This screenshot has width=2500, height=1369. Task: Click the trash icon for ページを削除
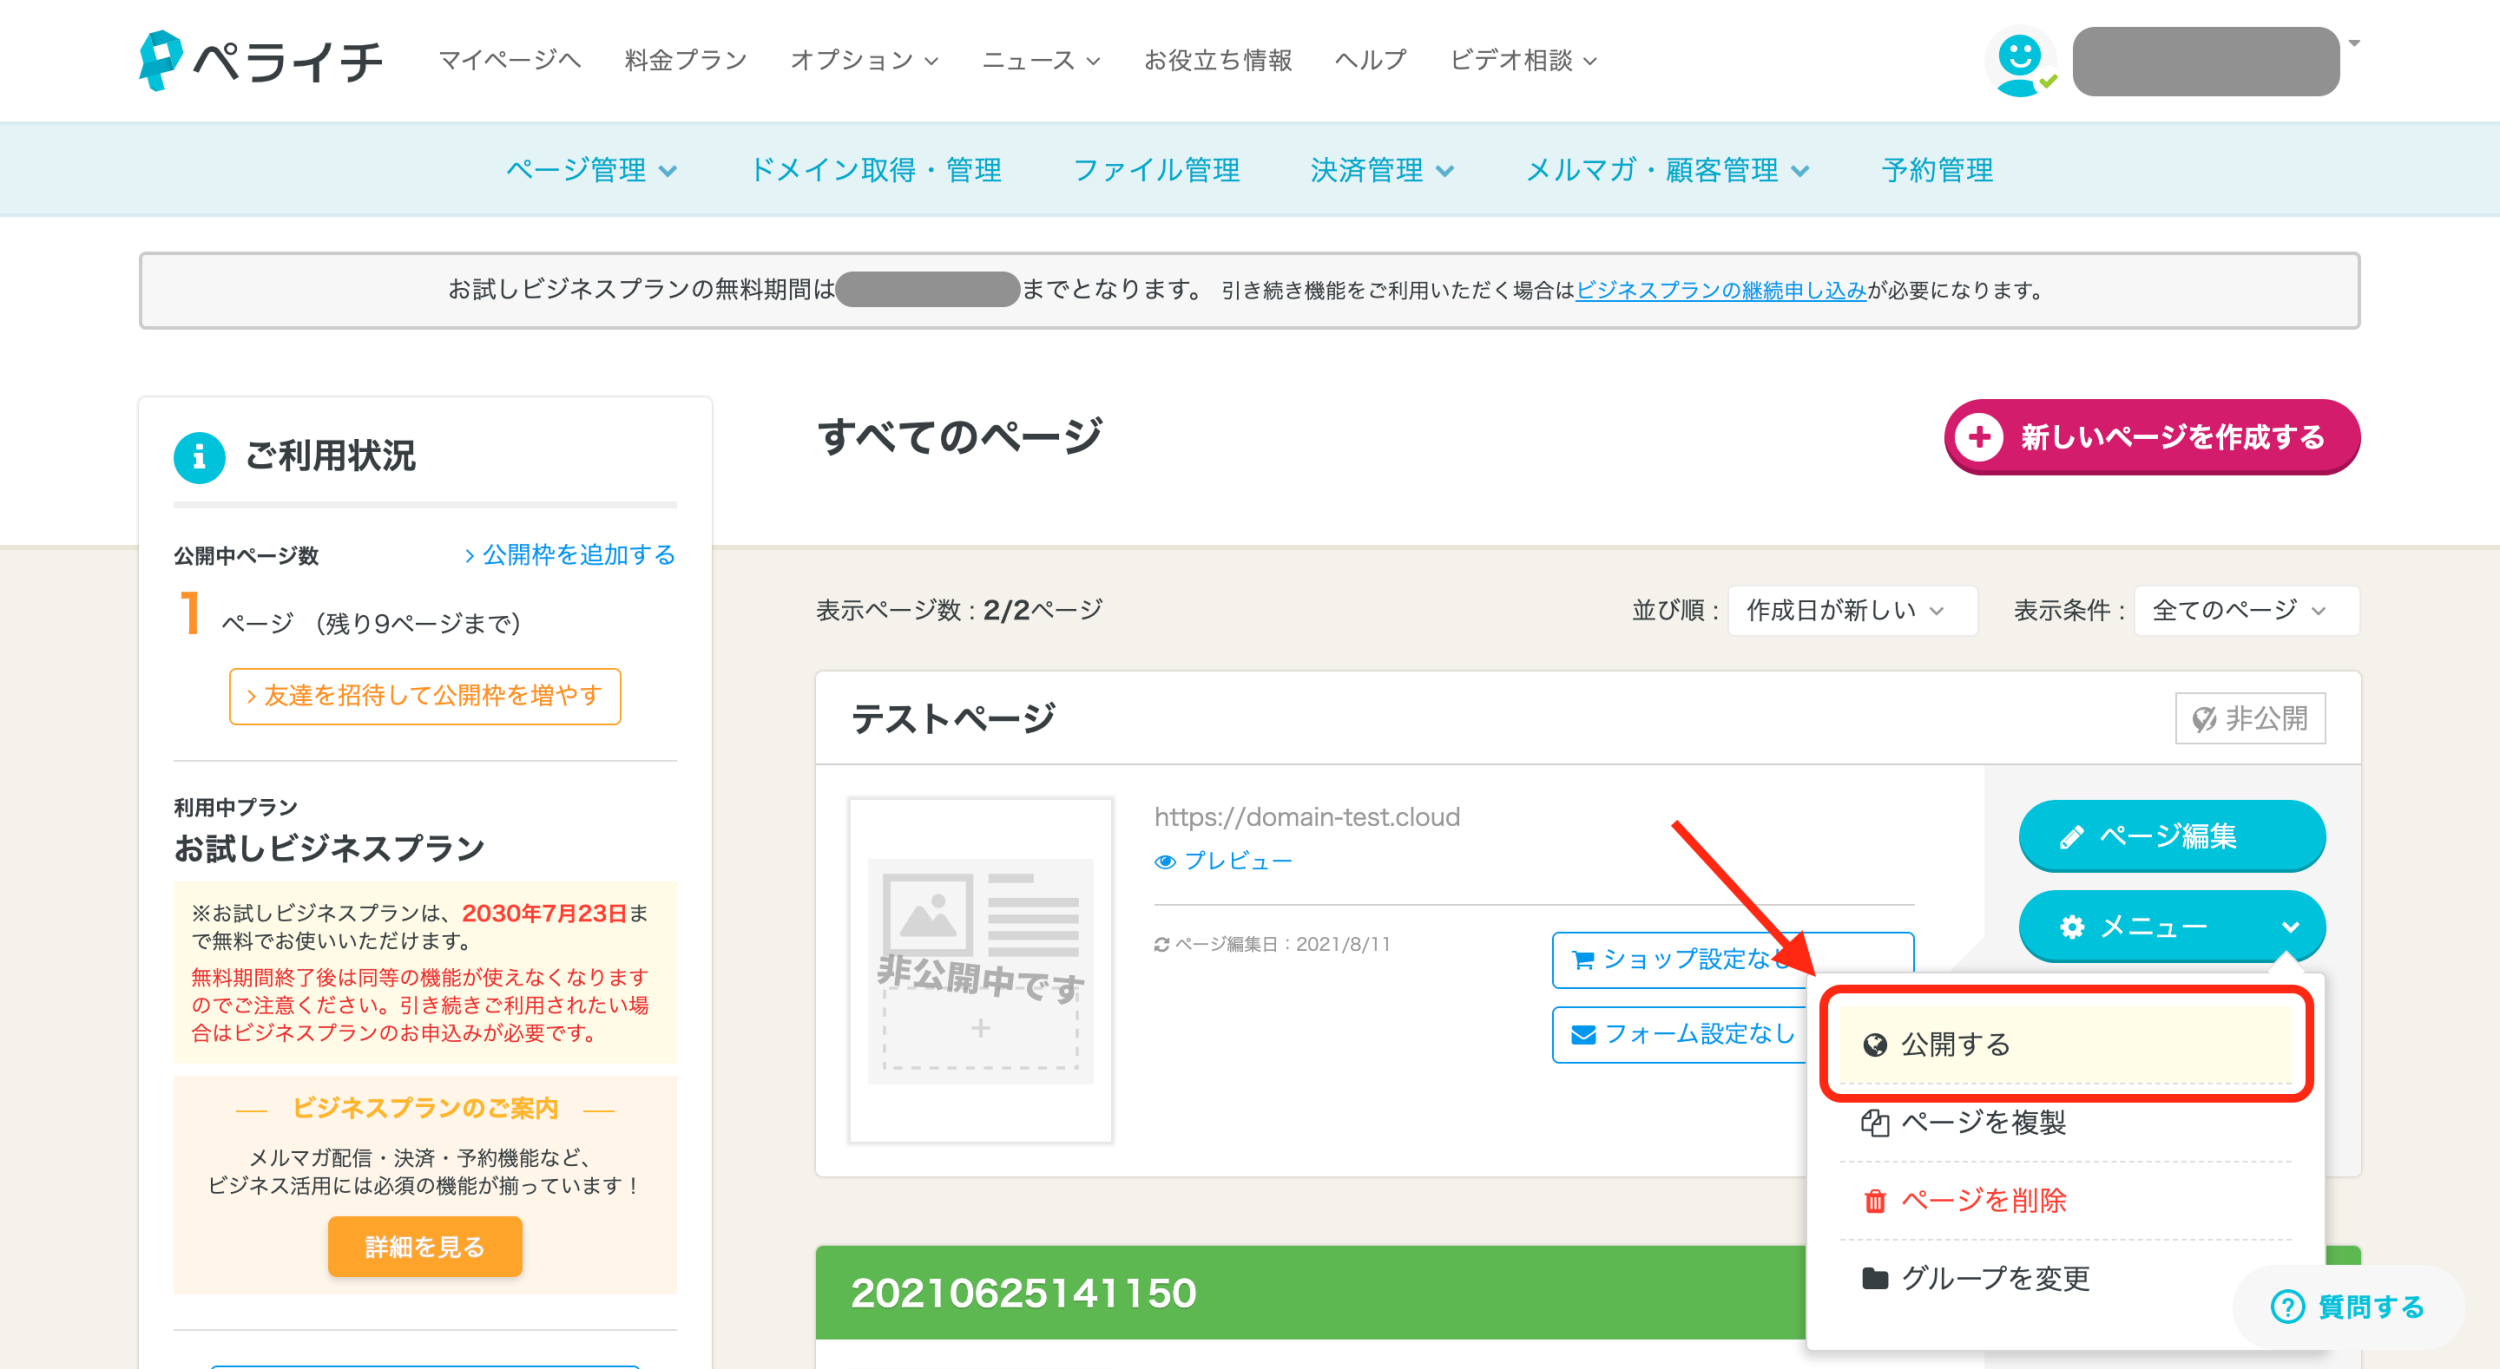pyautogui.click(x=1875, y=1201)
